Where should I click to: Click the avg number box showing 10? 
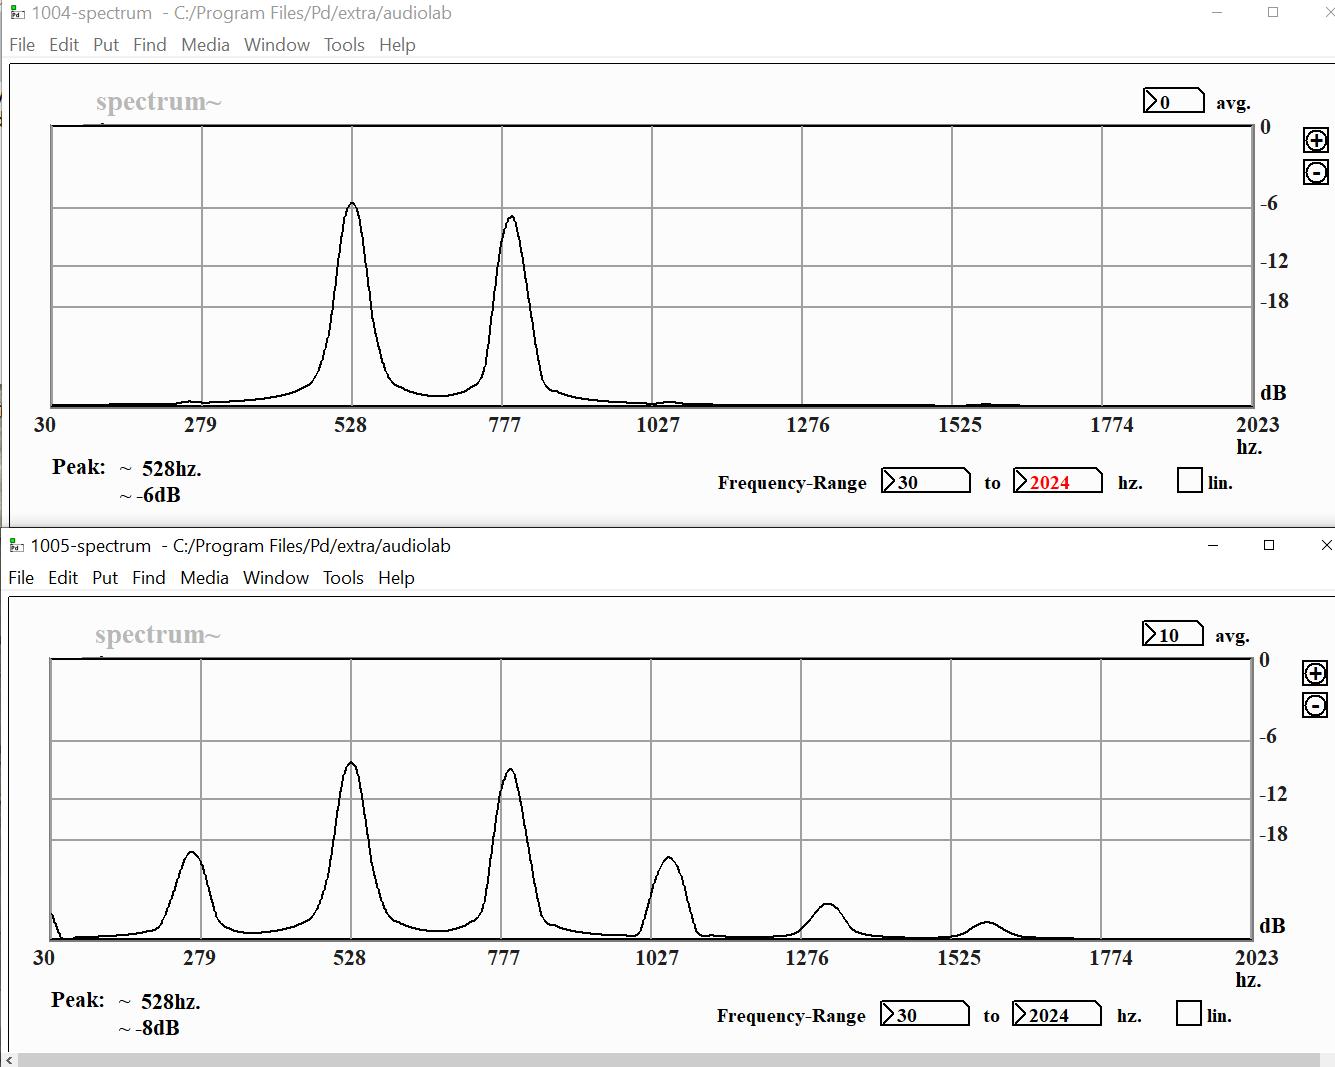tap(1173, 633)
